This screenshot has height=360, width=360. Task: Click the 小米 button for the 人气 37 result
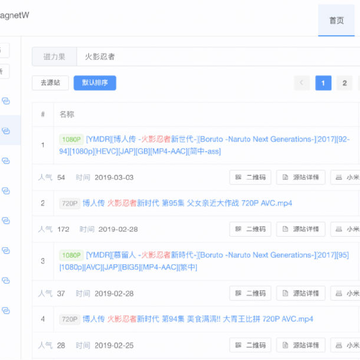pos(345,293)
